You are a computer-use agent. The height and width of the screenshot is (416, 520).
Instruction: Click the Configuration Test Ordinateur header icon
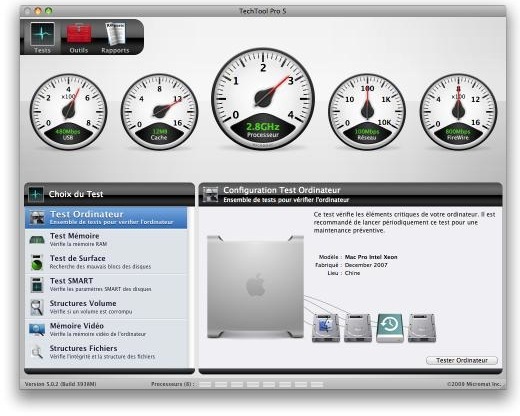(210, 194)
